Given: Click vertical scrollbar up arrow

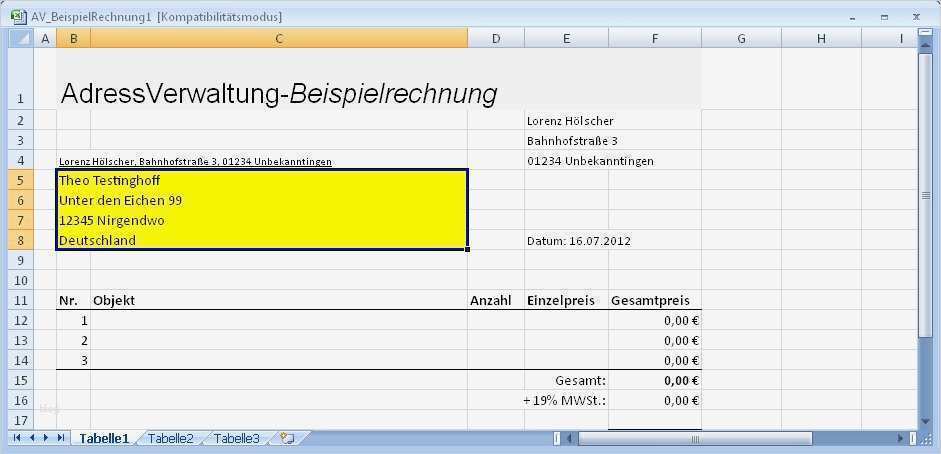Looking at the screenshot, I should [925, 47].
